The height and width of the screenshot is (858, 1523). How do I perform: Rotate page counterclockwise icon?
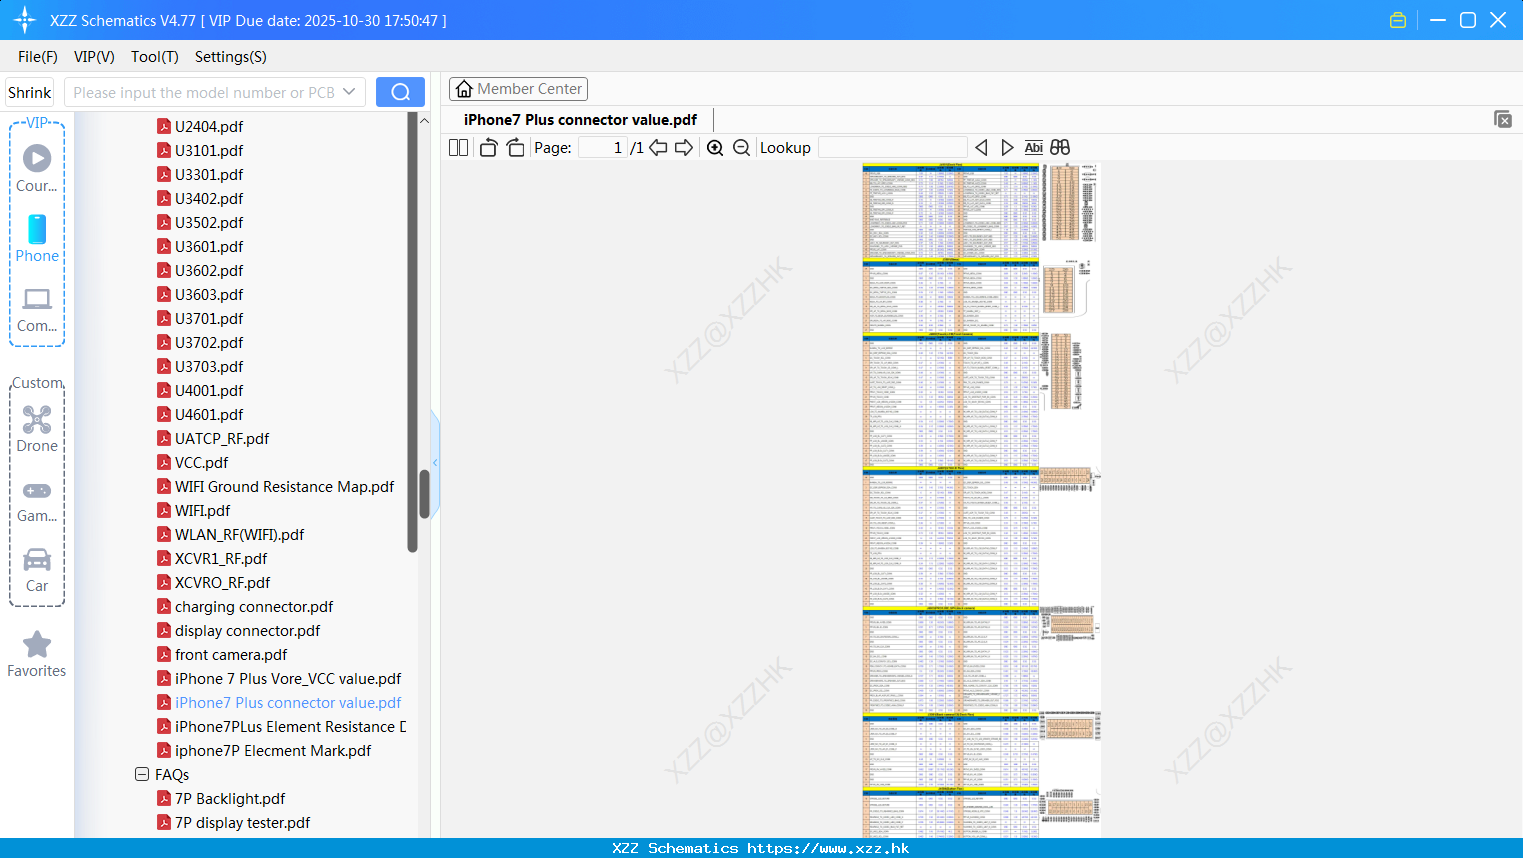pos(489,147)
